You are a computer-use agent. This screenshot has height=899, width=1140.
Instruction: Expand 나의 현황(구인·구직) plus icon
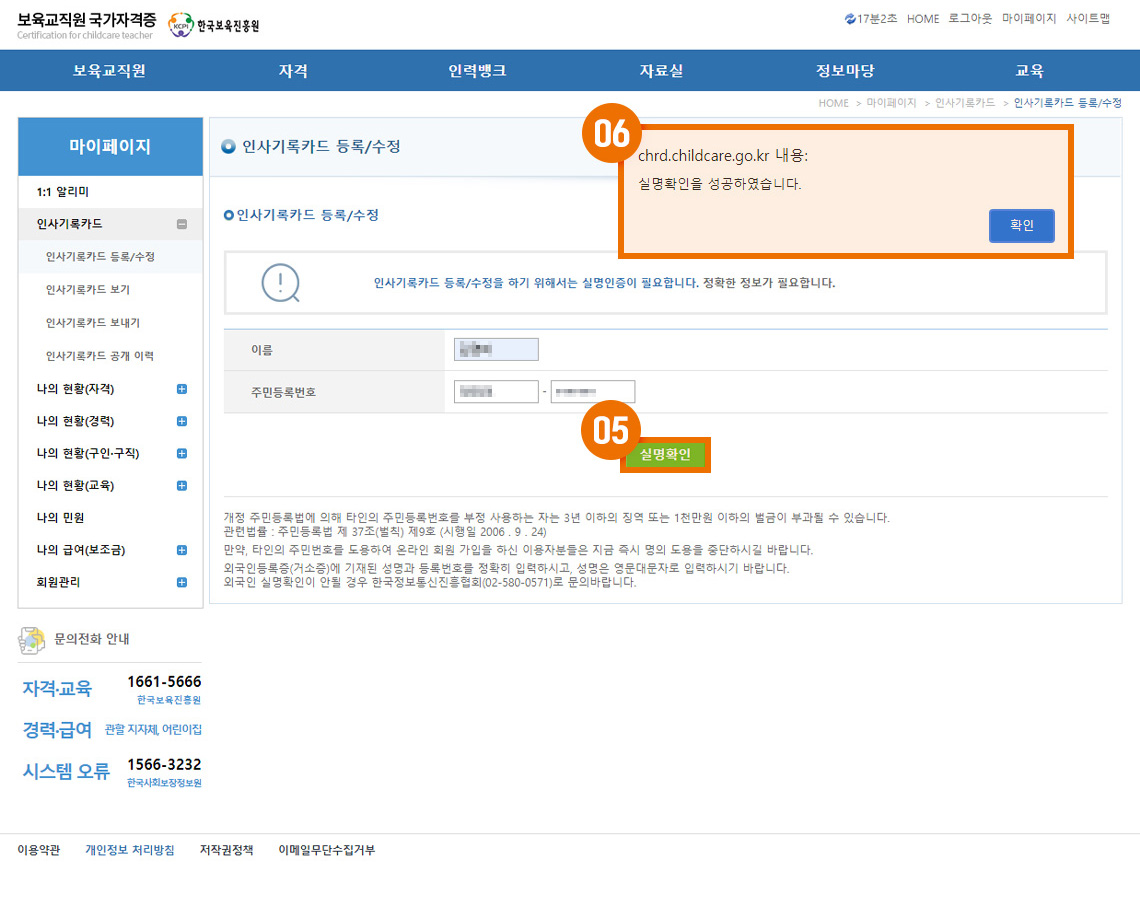point(182,453)
